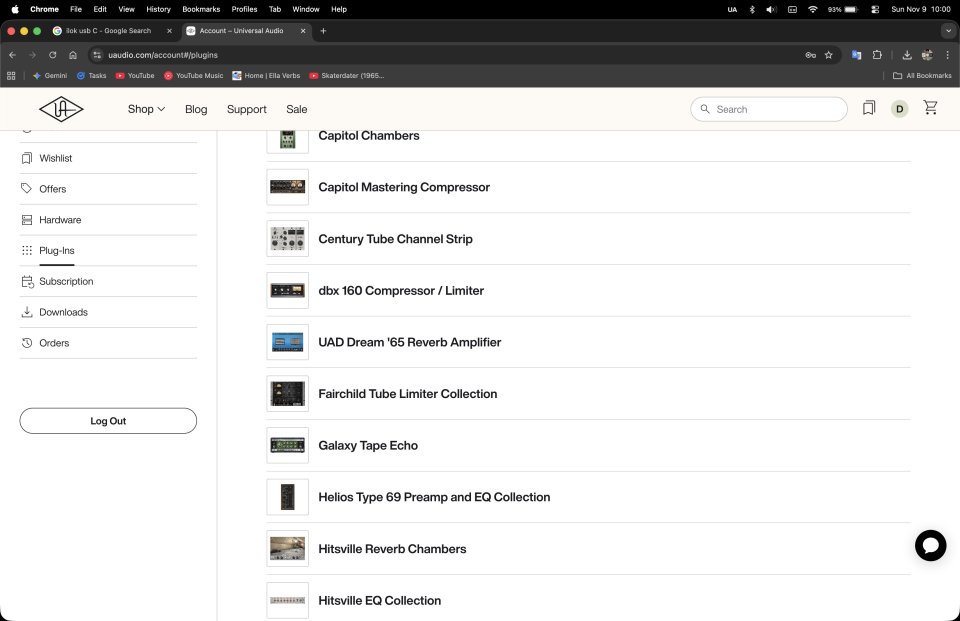Open the Bookmarks menu in menu bar
The height and width of the screenshot is (621, 960).
click(x=200, y=9)
